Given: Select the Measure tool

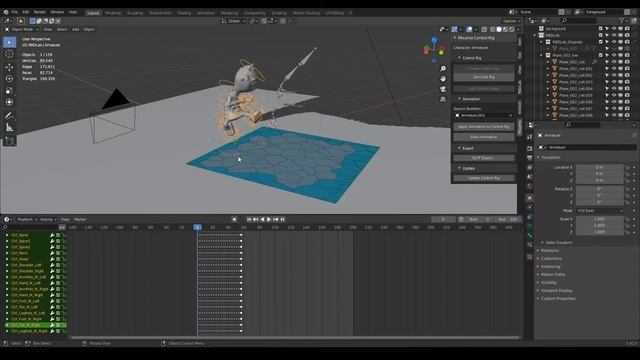Looking at the screenshot, I should (x=9, y=128).
